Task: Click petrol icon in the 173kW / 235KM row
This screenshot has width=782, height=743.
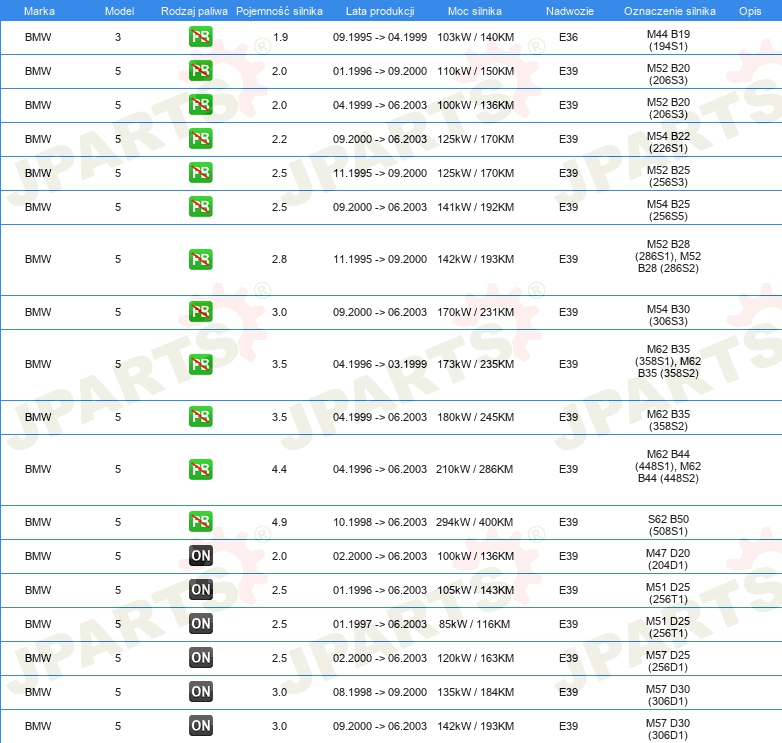Action: 200,364
